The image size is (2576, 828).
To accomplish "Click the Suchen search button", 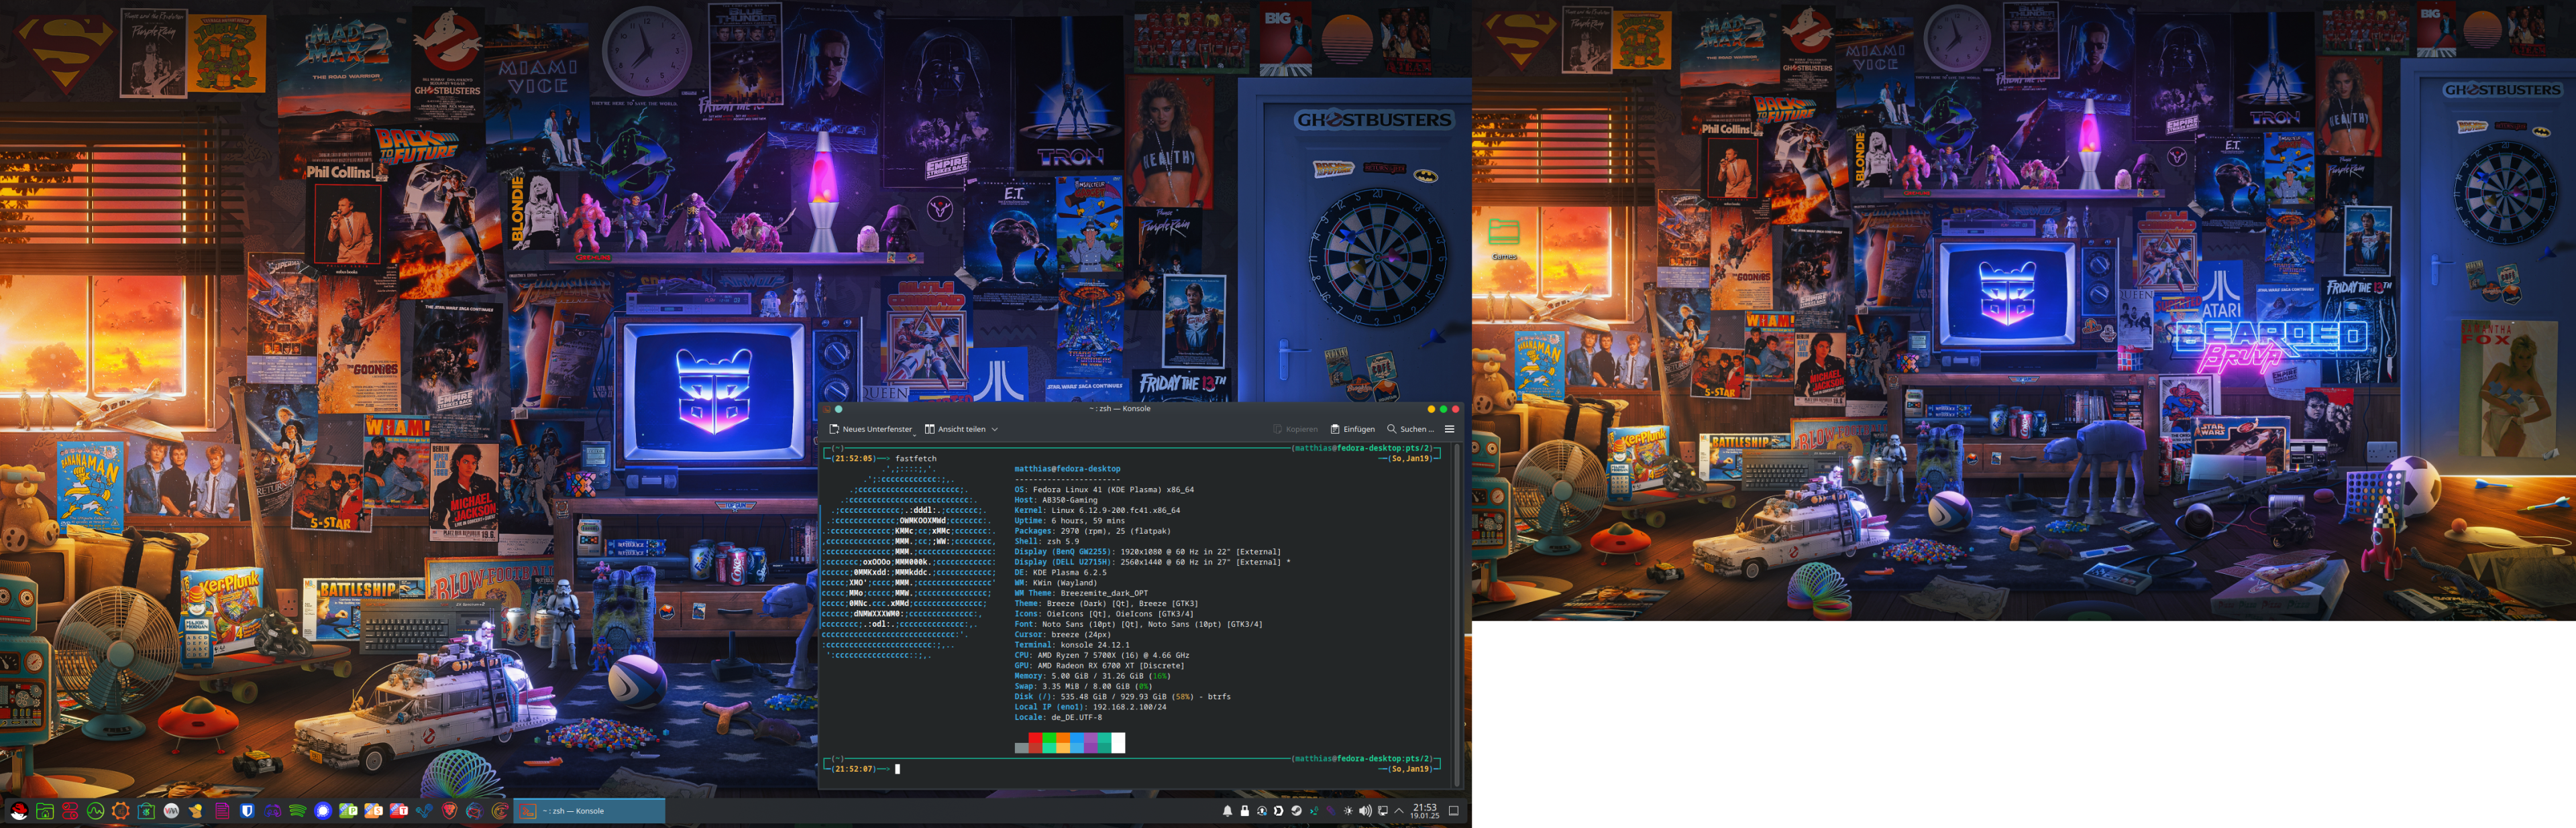I will coord(1410,429).
